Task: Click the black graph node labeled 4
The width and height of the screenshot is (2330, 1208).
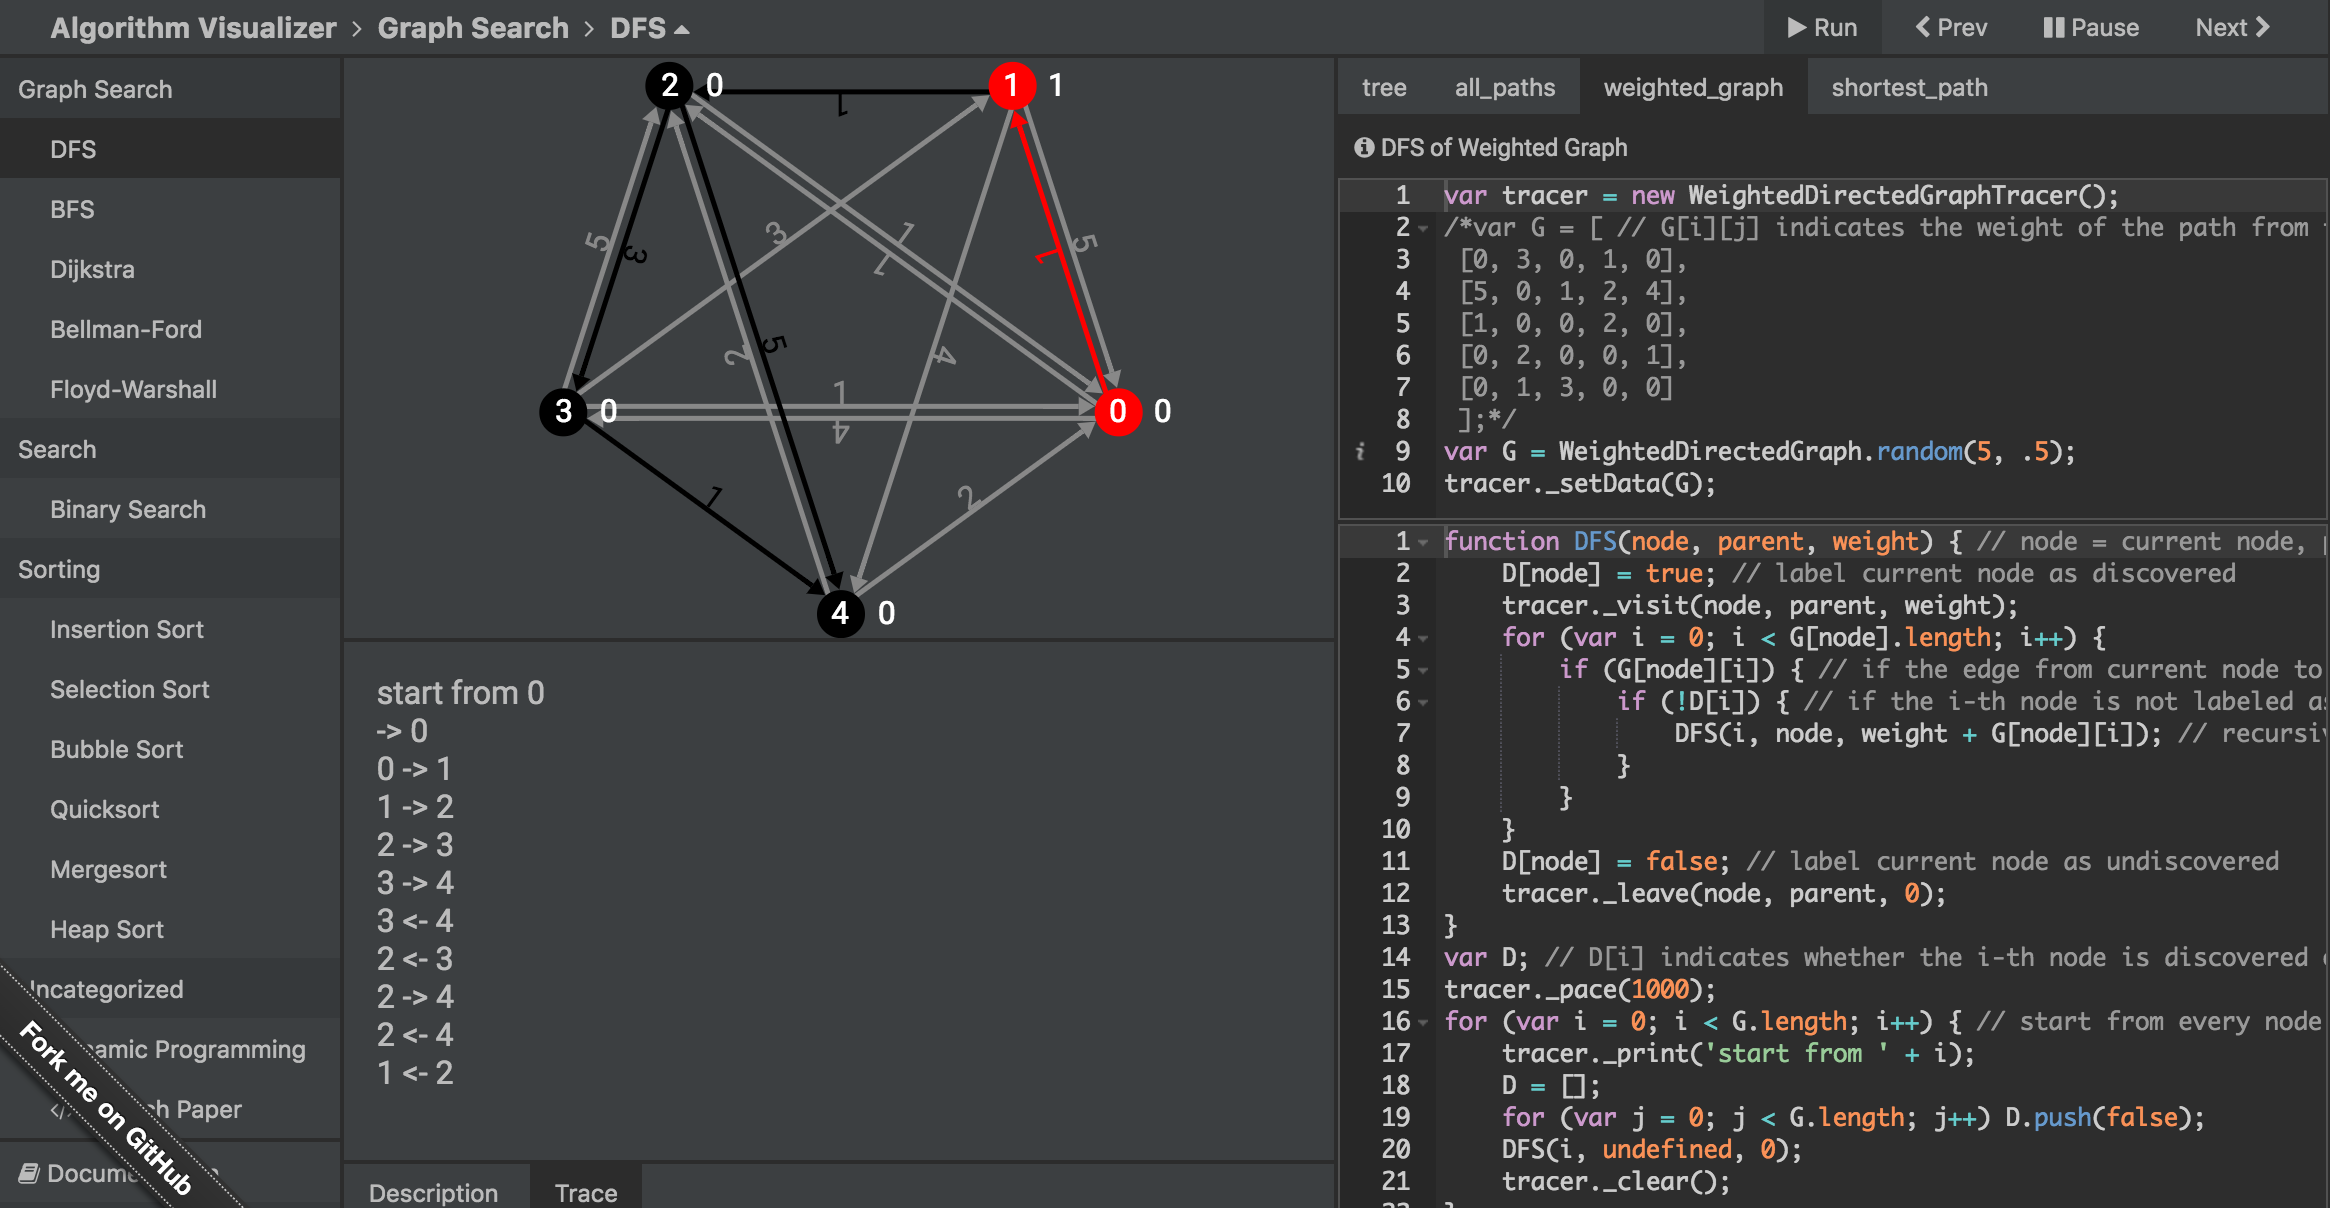Action: (840, 613)
